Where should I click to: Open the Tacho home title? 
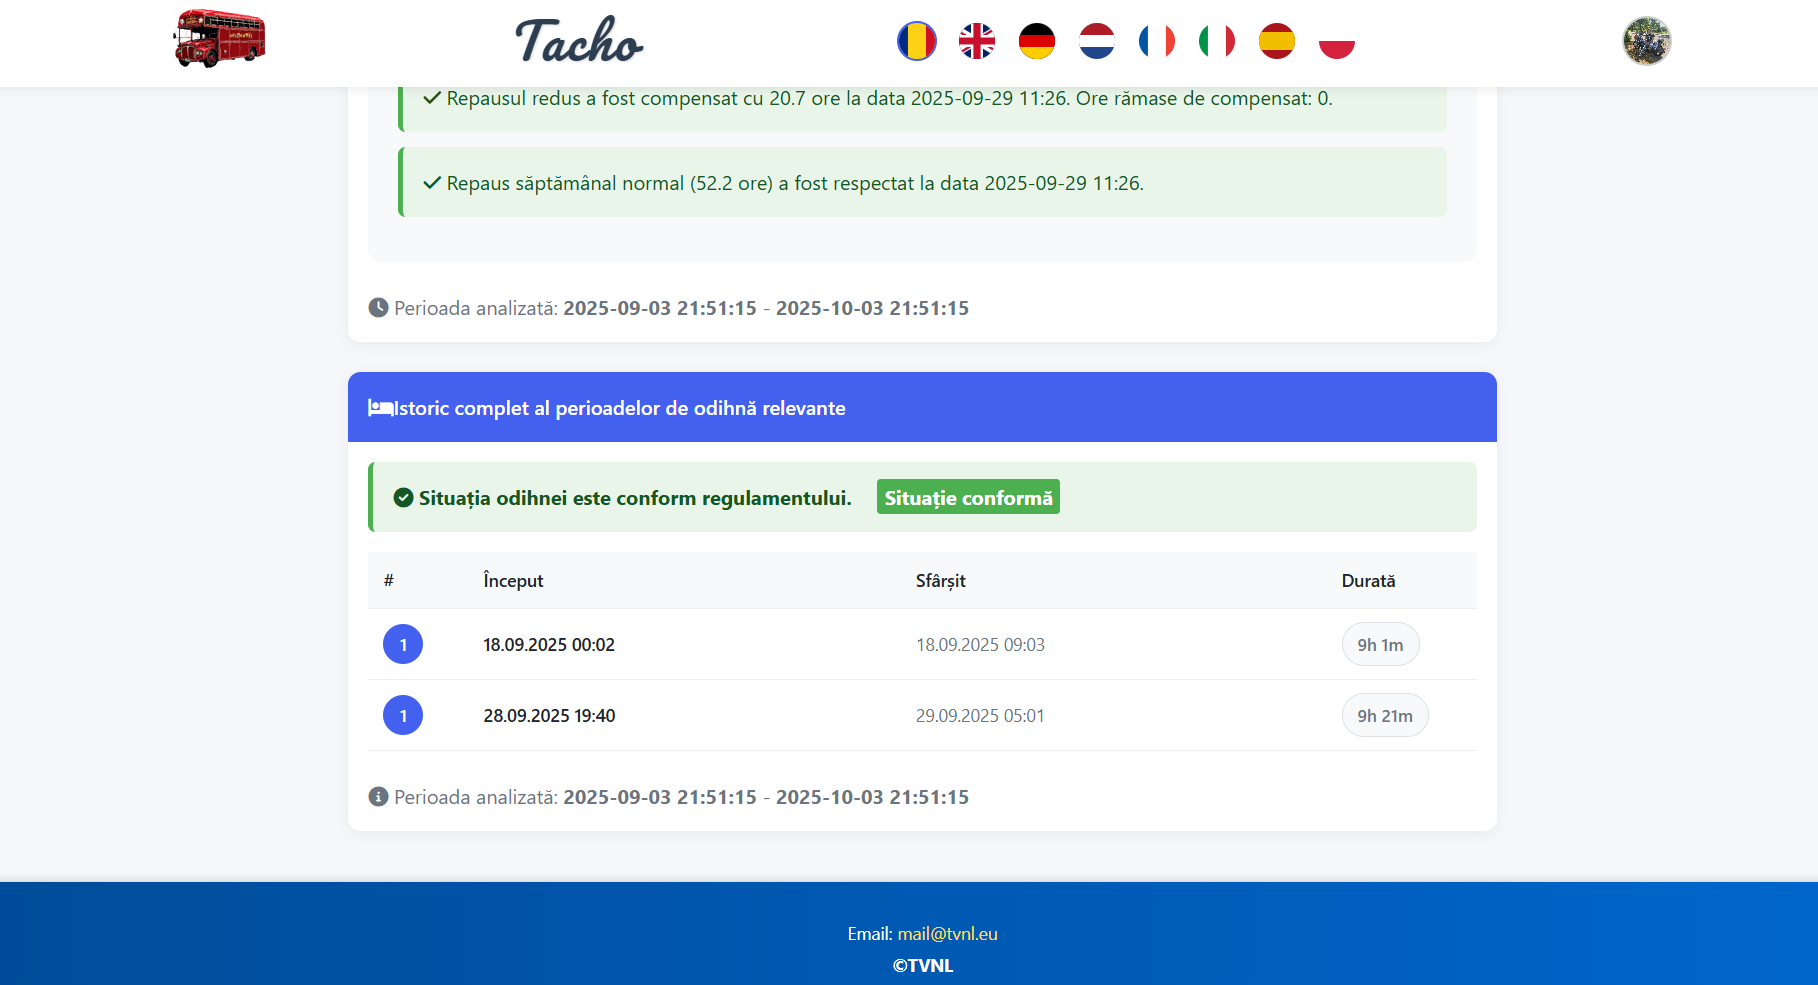coord(579,41)
